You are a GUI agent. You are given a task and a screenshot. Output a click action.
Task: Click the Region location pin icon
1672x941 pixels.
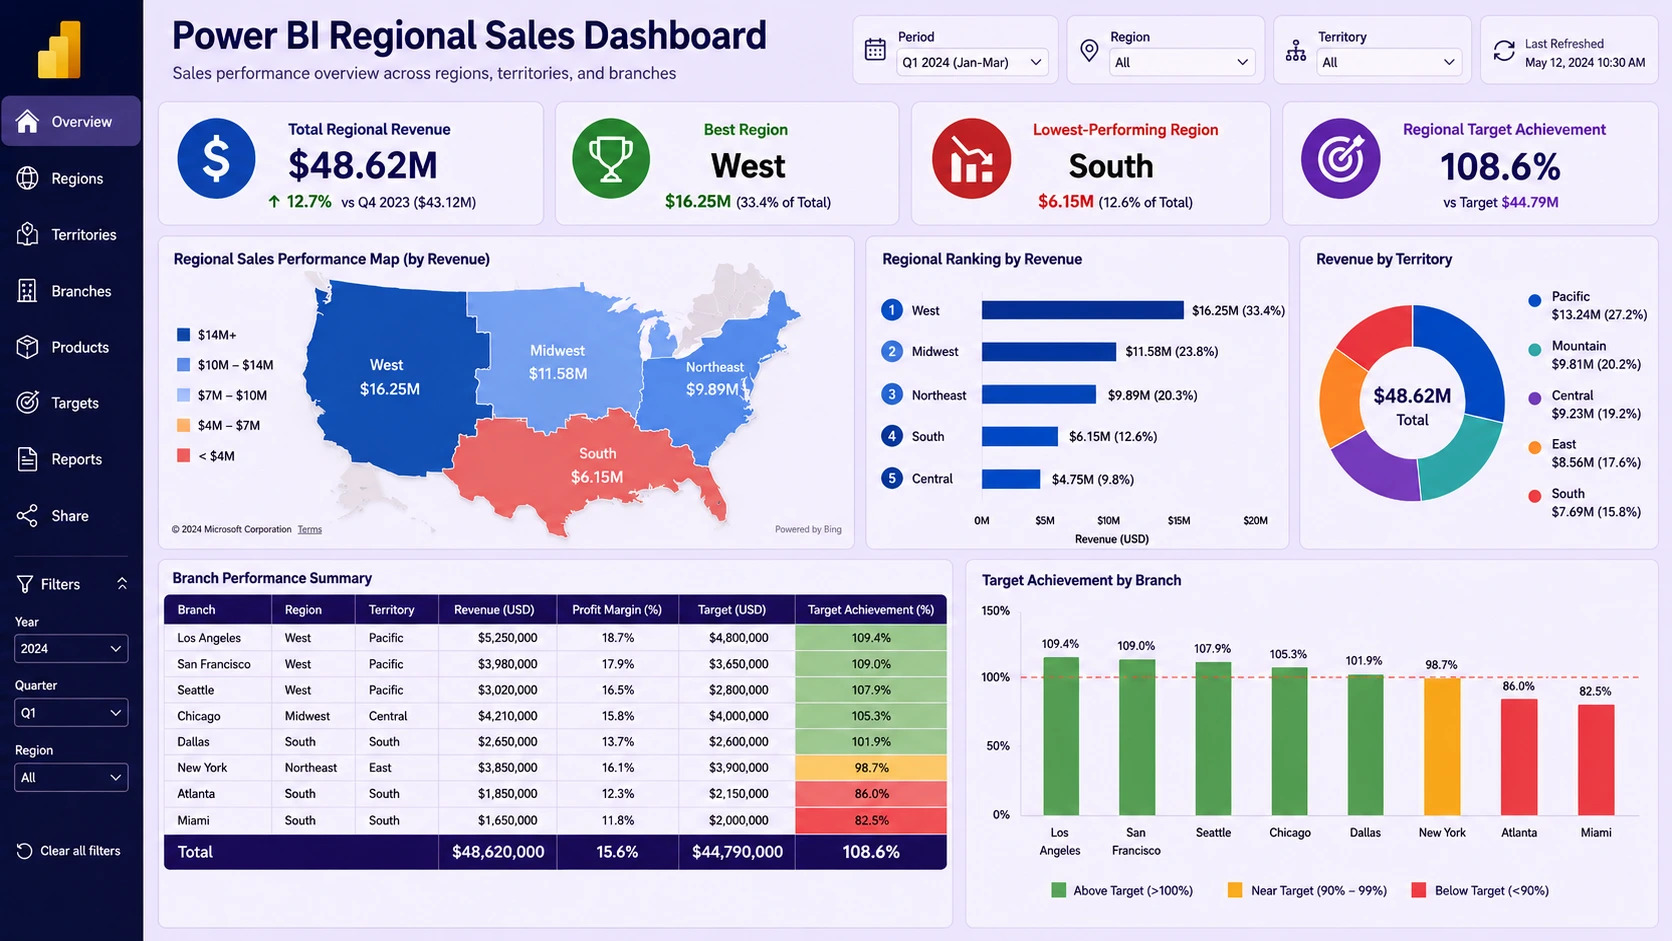[x=1090, y=49]
